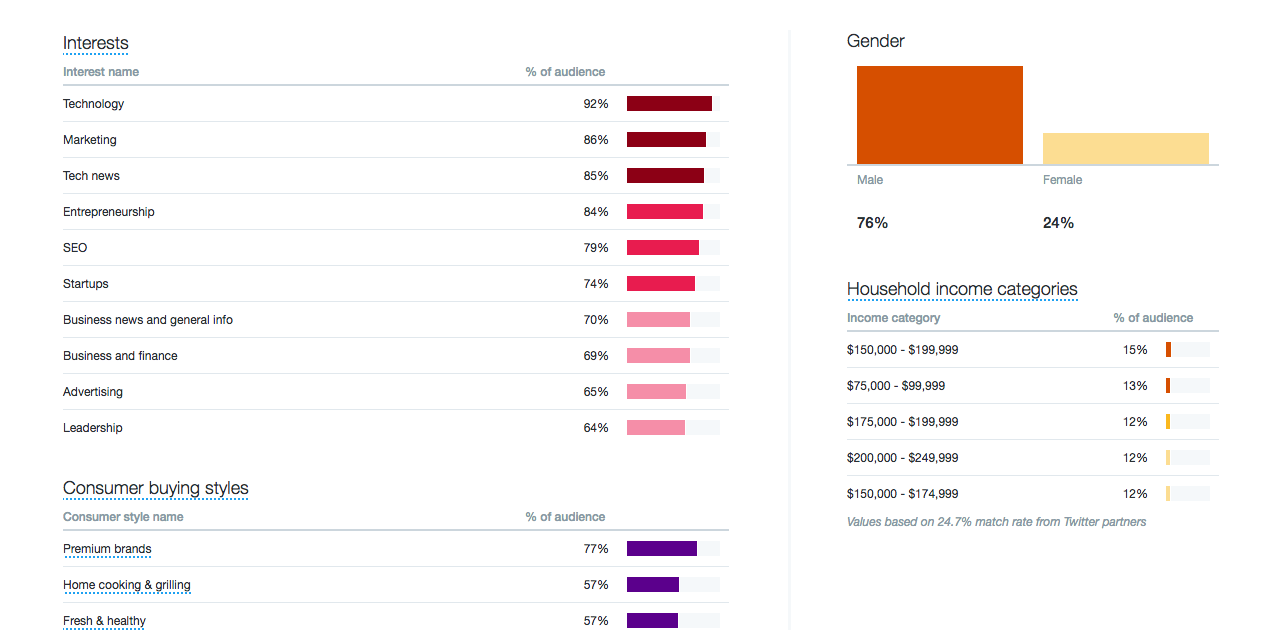Click the Twitter partners match rate note
This screenshot has width=1266, height=630.
pos(995,521)
